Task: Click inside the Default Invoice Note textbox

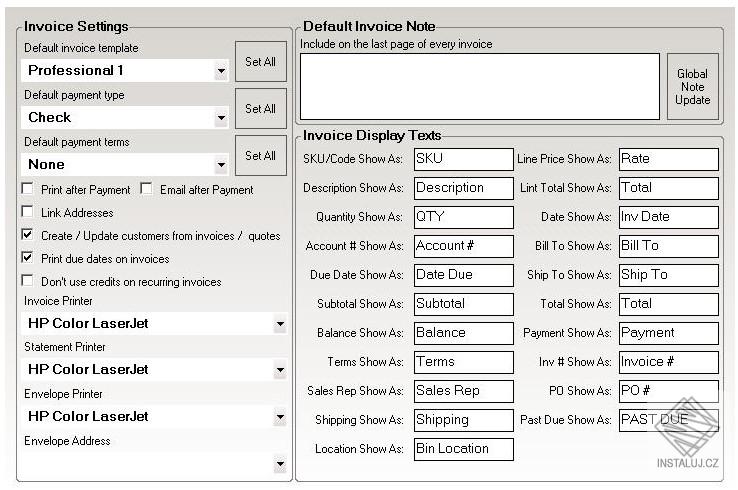Action: [x=479, y=86]
